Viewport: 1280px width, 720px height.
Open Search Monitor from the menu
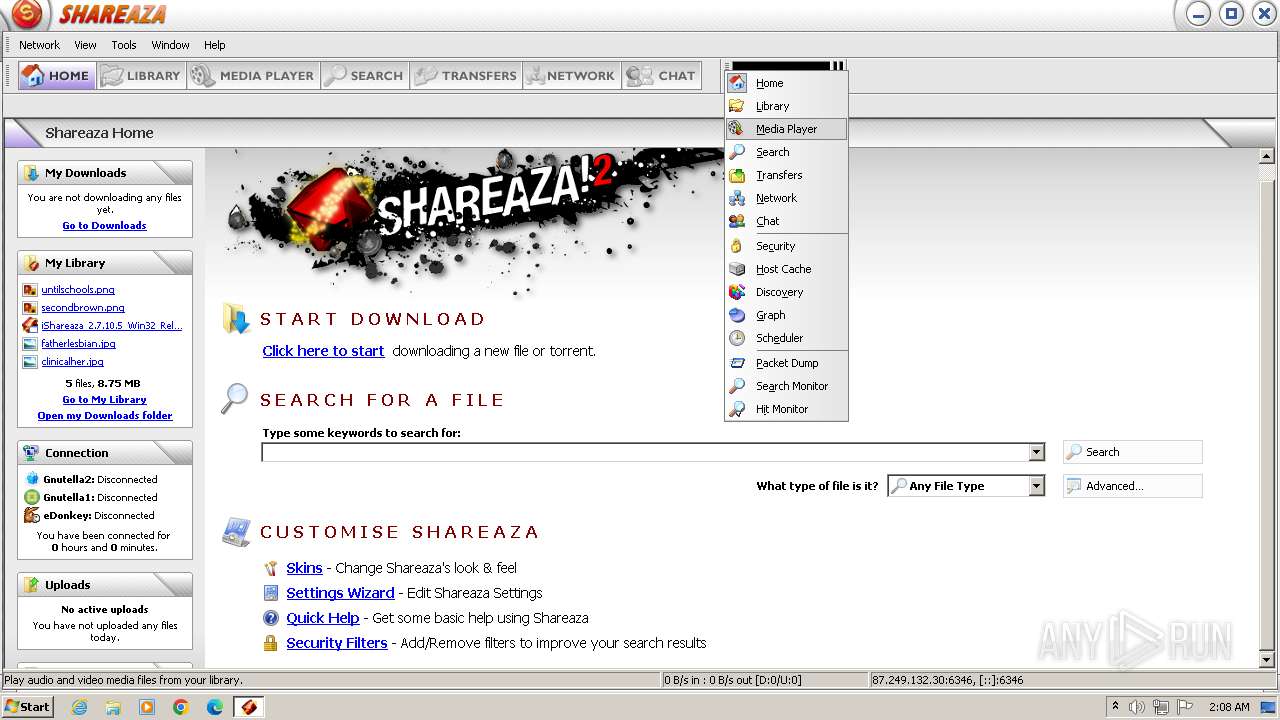point(786,386)
